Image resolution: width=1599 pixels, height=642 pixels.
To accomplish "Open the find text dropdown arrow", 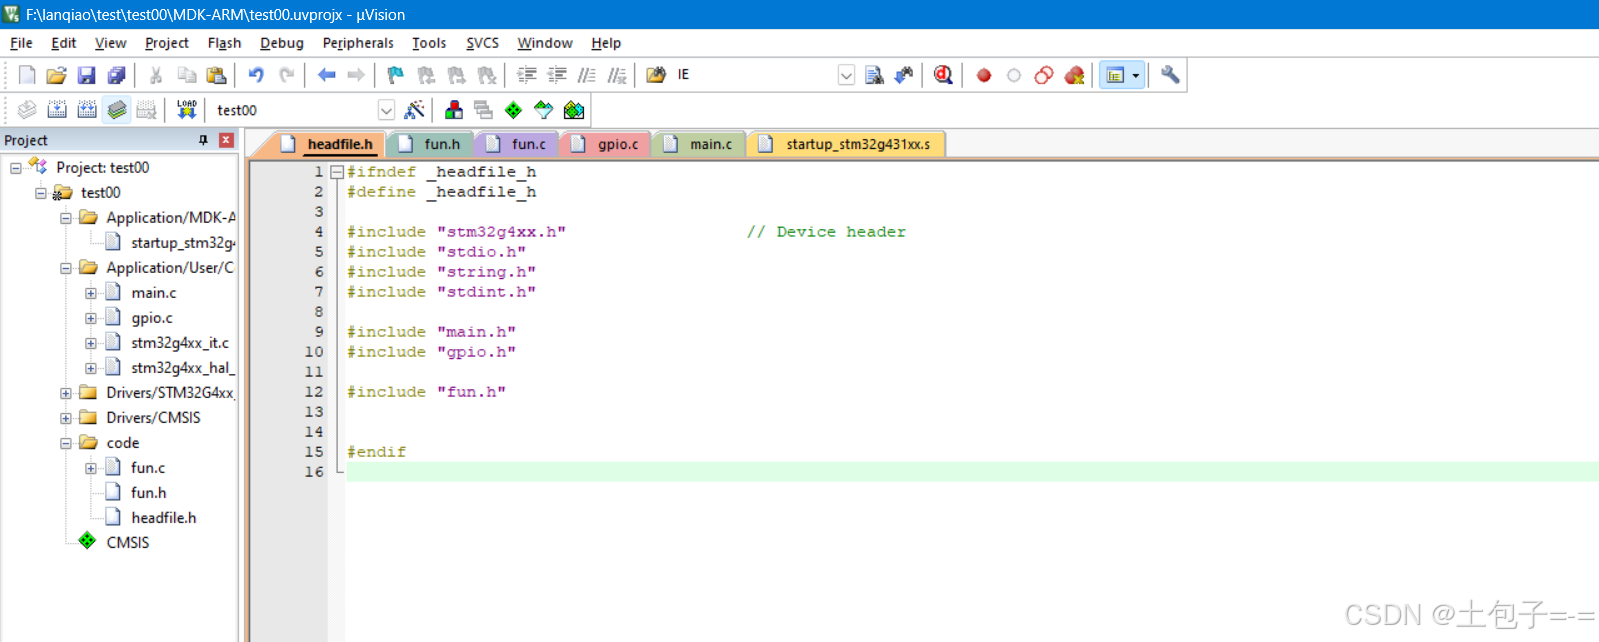I will click(846, 75).
